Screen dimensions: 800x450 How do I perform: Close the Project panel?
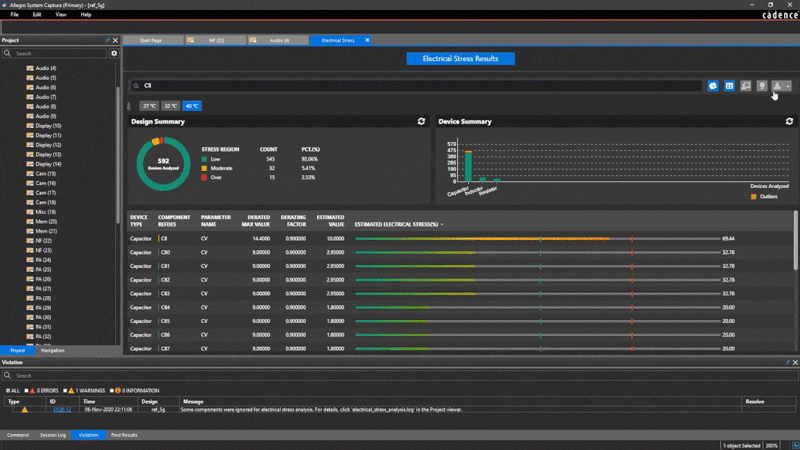(x=115, y=40)
